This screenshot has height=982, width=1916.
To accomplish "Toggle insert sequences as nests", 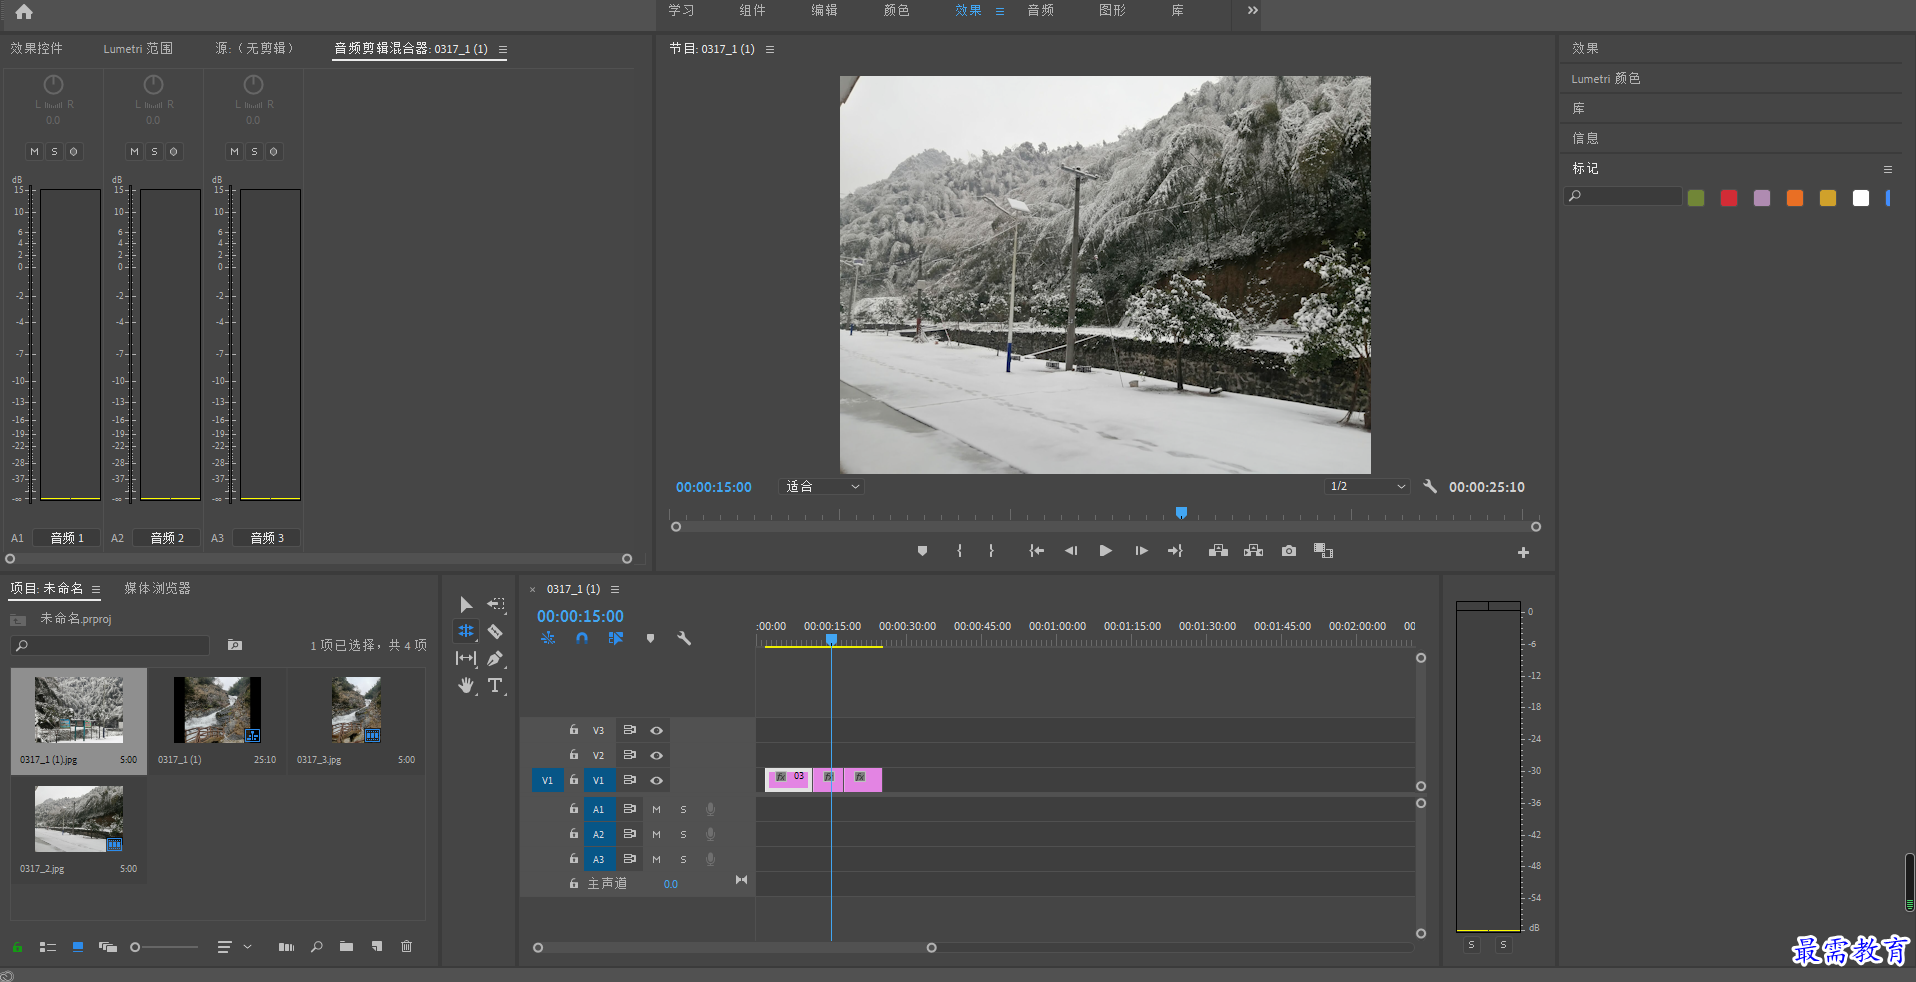I will pos(548,638).
